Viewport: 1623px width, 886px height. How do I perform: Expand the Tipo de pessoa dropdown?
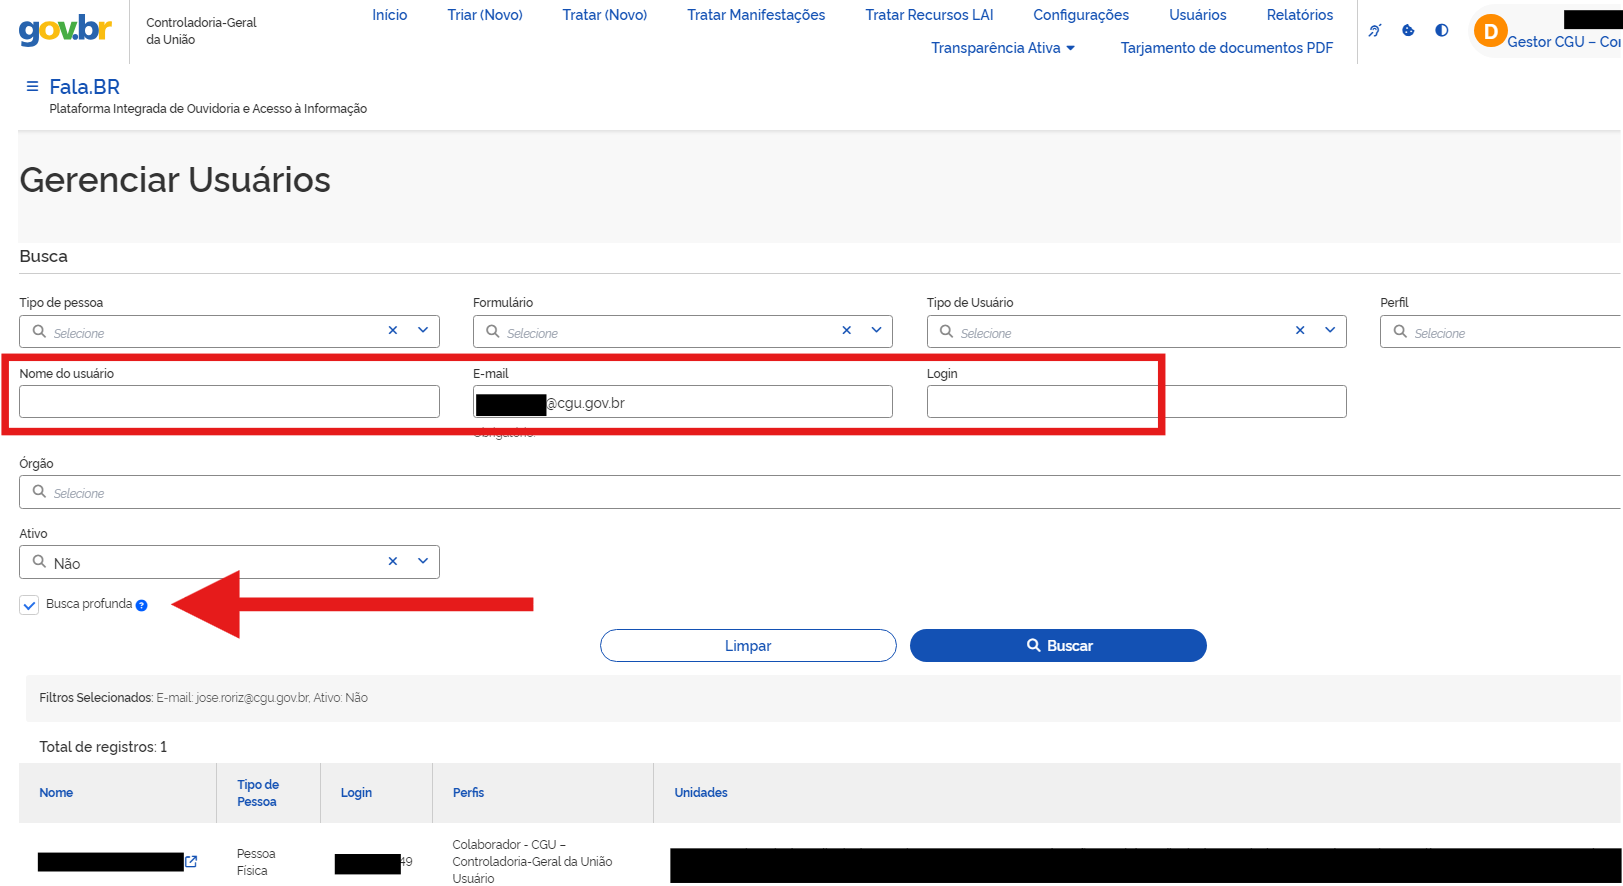coord(423,330)
